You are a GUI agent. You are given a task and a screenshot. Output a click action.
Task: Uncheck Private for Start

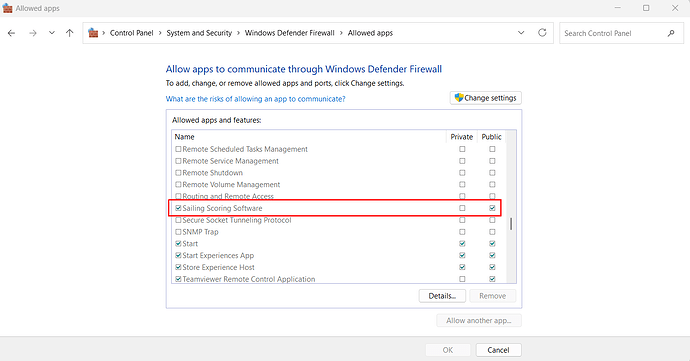(462, 243)
